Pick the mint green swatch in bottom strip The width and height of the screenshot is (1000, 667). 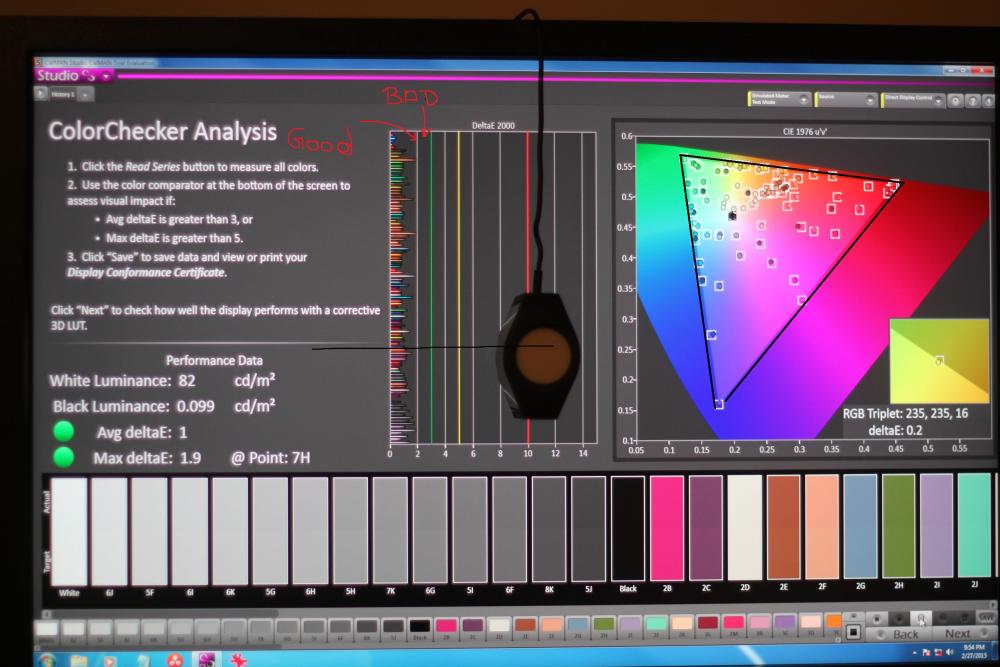tap(657, 625)
